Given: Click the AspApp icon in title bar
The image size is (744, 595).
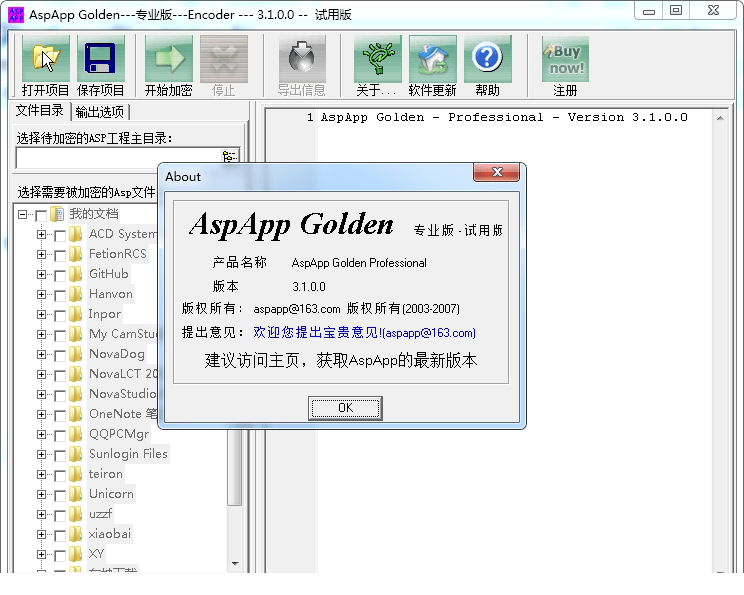Looking at the screenshot, I should pyautogui.click(x=16, y=15).
